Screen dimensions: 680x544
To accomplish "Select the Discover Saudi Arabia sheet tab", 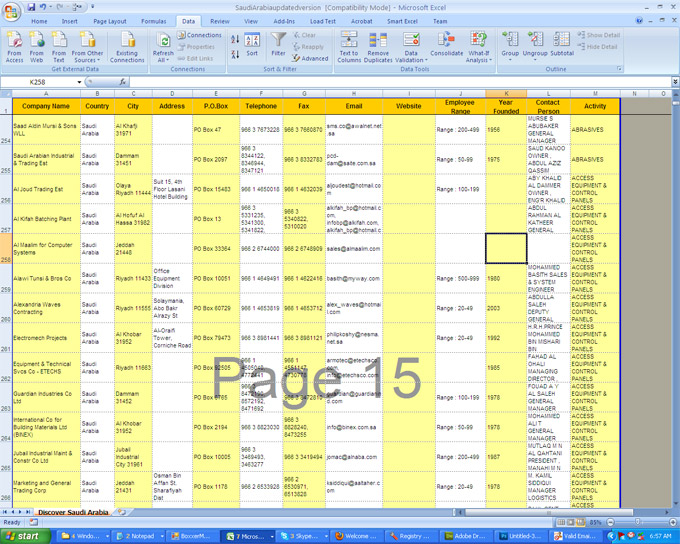I will (73, 512).
